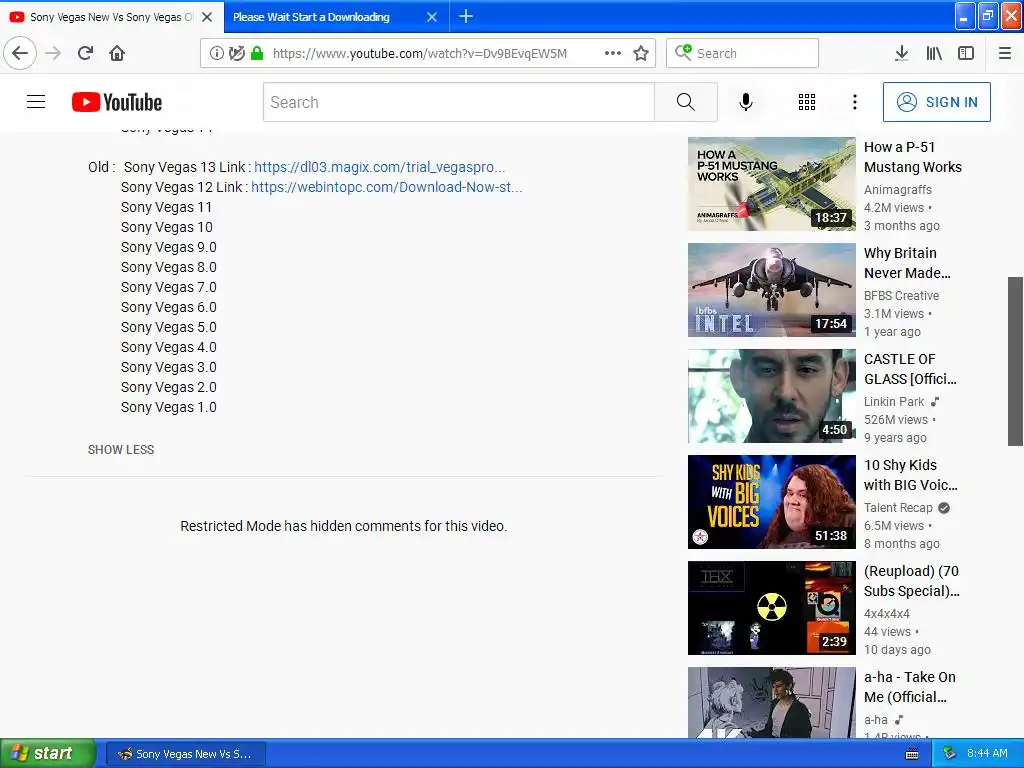
Task: Click the verified badge beside Talent Recap
Action: tap(944, 507)
